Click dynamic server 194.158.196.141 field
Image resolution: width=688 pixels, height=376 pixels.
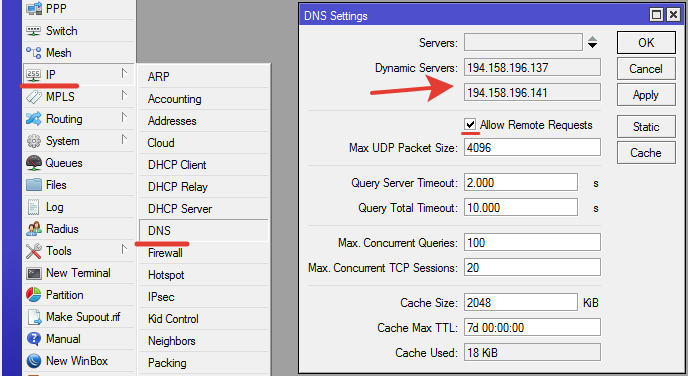click(x=532, y=93)
